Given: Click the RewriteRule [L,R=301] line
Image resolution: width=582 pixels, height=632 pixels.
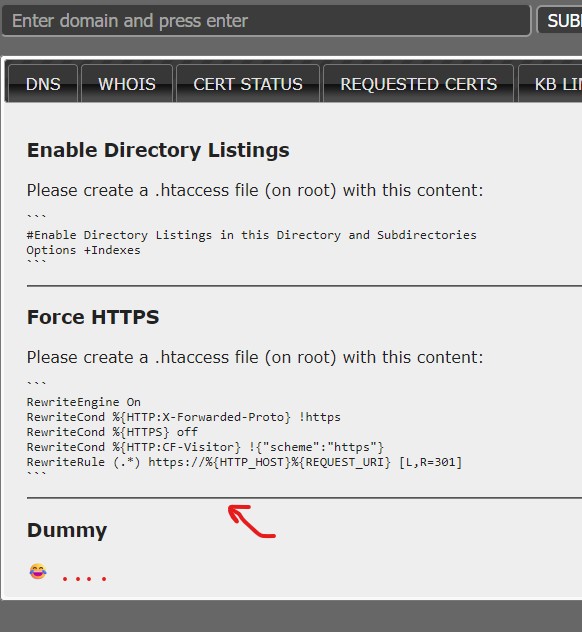Looking at the screenshot, I should click(x=244, y=462).
